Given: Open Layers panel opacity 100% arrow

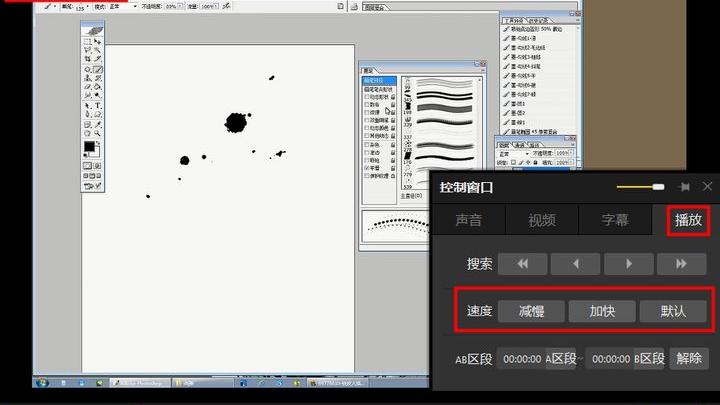Looking at the screenshot, I should (x=571, y=153).
